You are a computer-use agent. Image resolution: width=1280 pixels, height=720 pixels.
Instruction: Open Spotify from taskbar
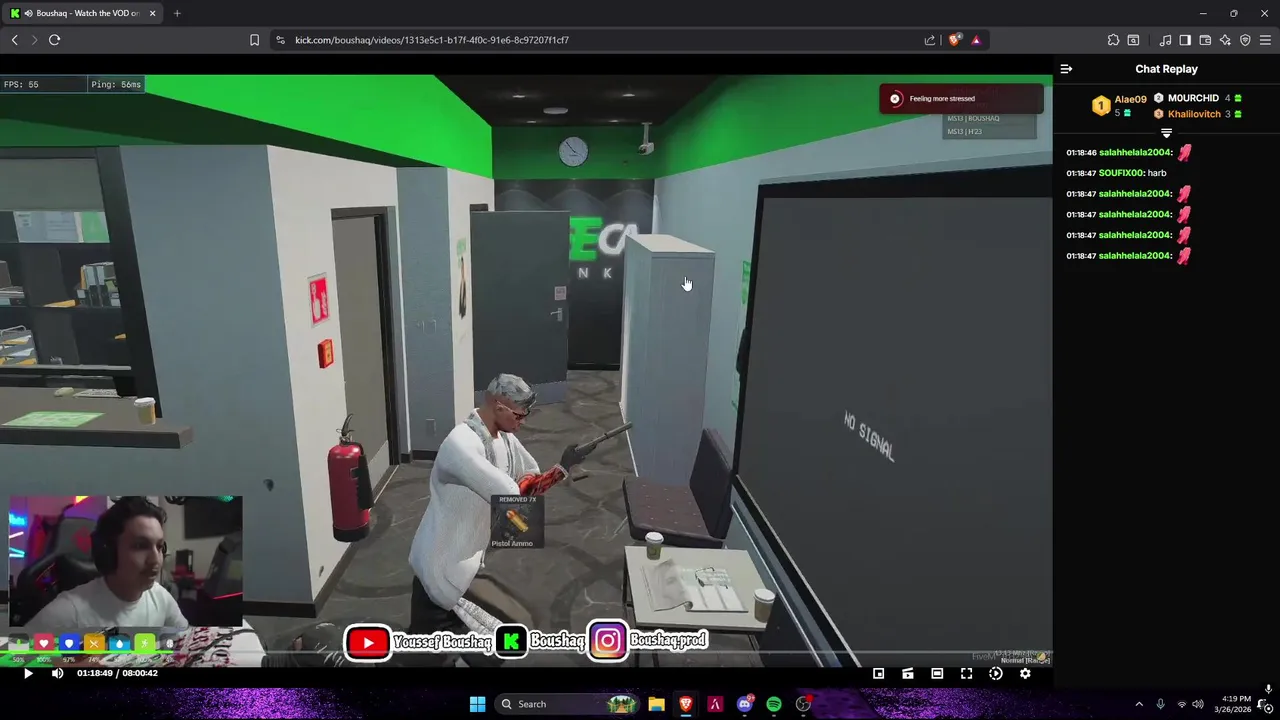(774, 704)
